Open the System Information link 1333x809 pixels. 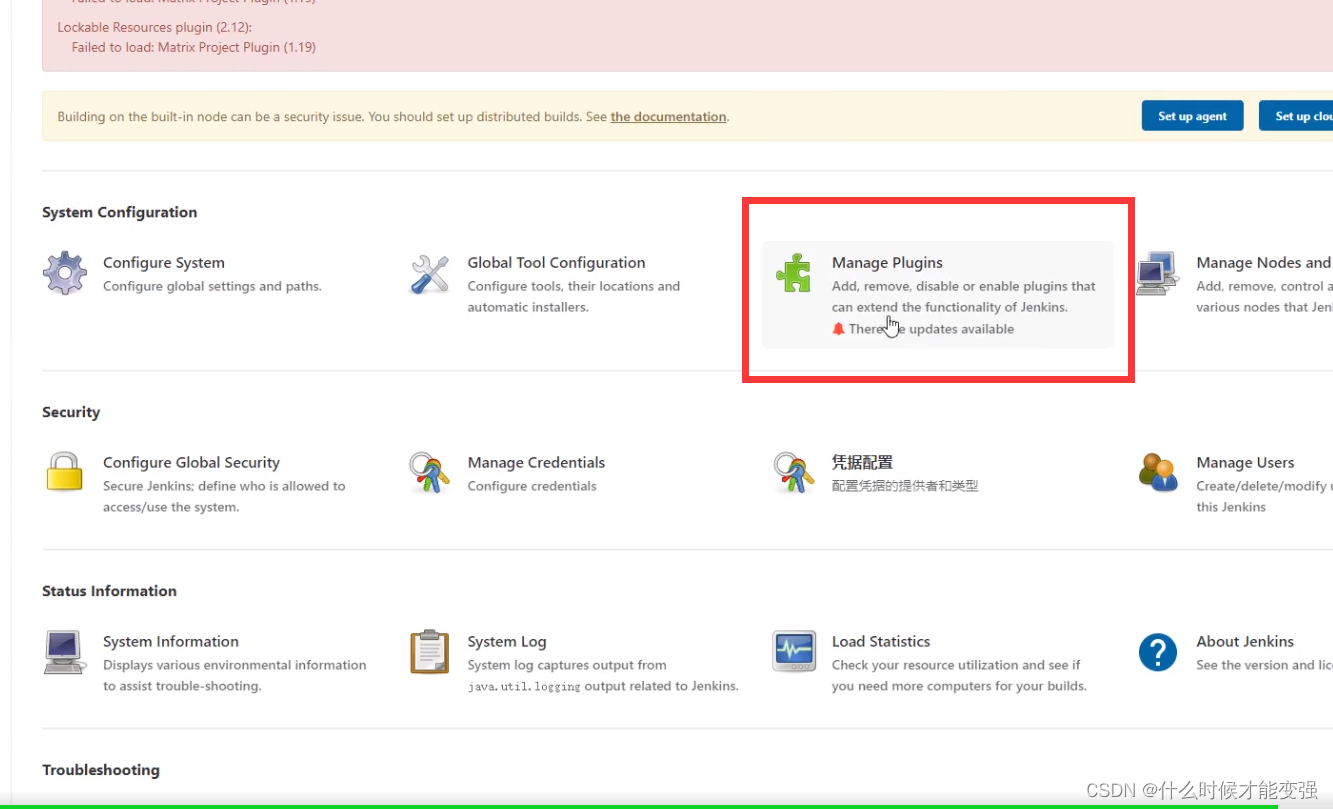(171, 642)
